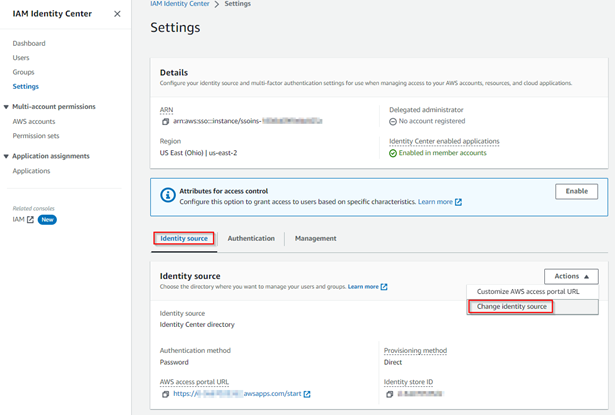This screenshot has height=415, width=615.
Task: Open external link icon beside IAM
Action: 30,220
